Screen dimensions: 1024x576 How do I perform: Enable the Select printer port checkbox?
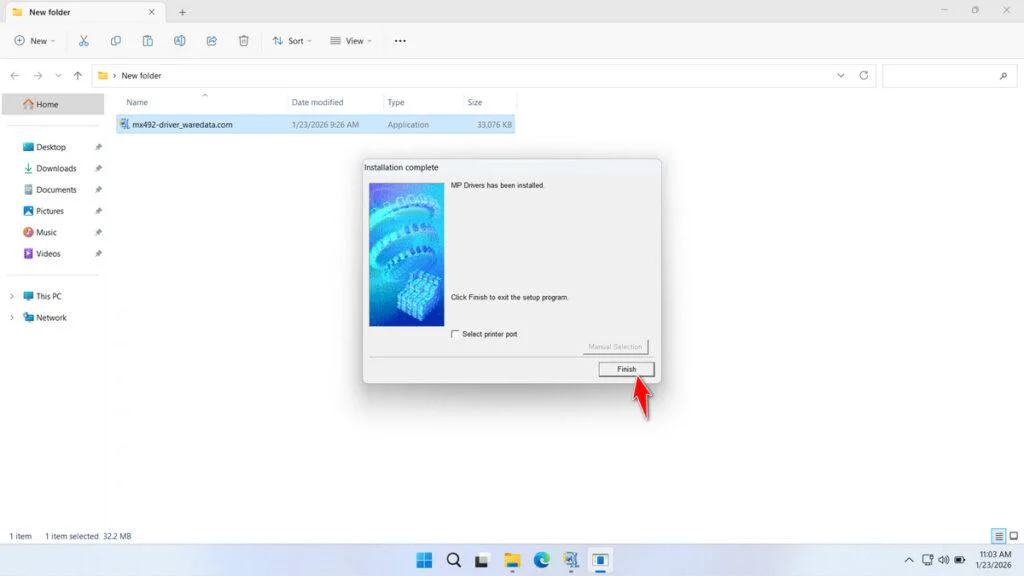point(455,334)
